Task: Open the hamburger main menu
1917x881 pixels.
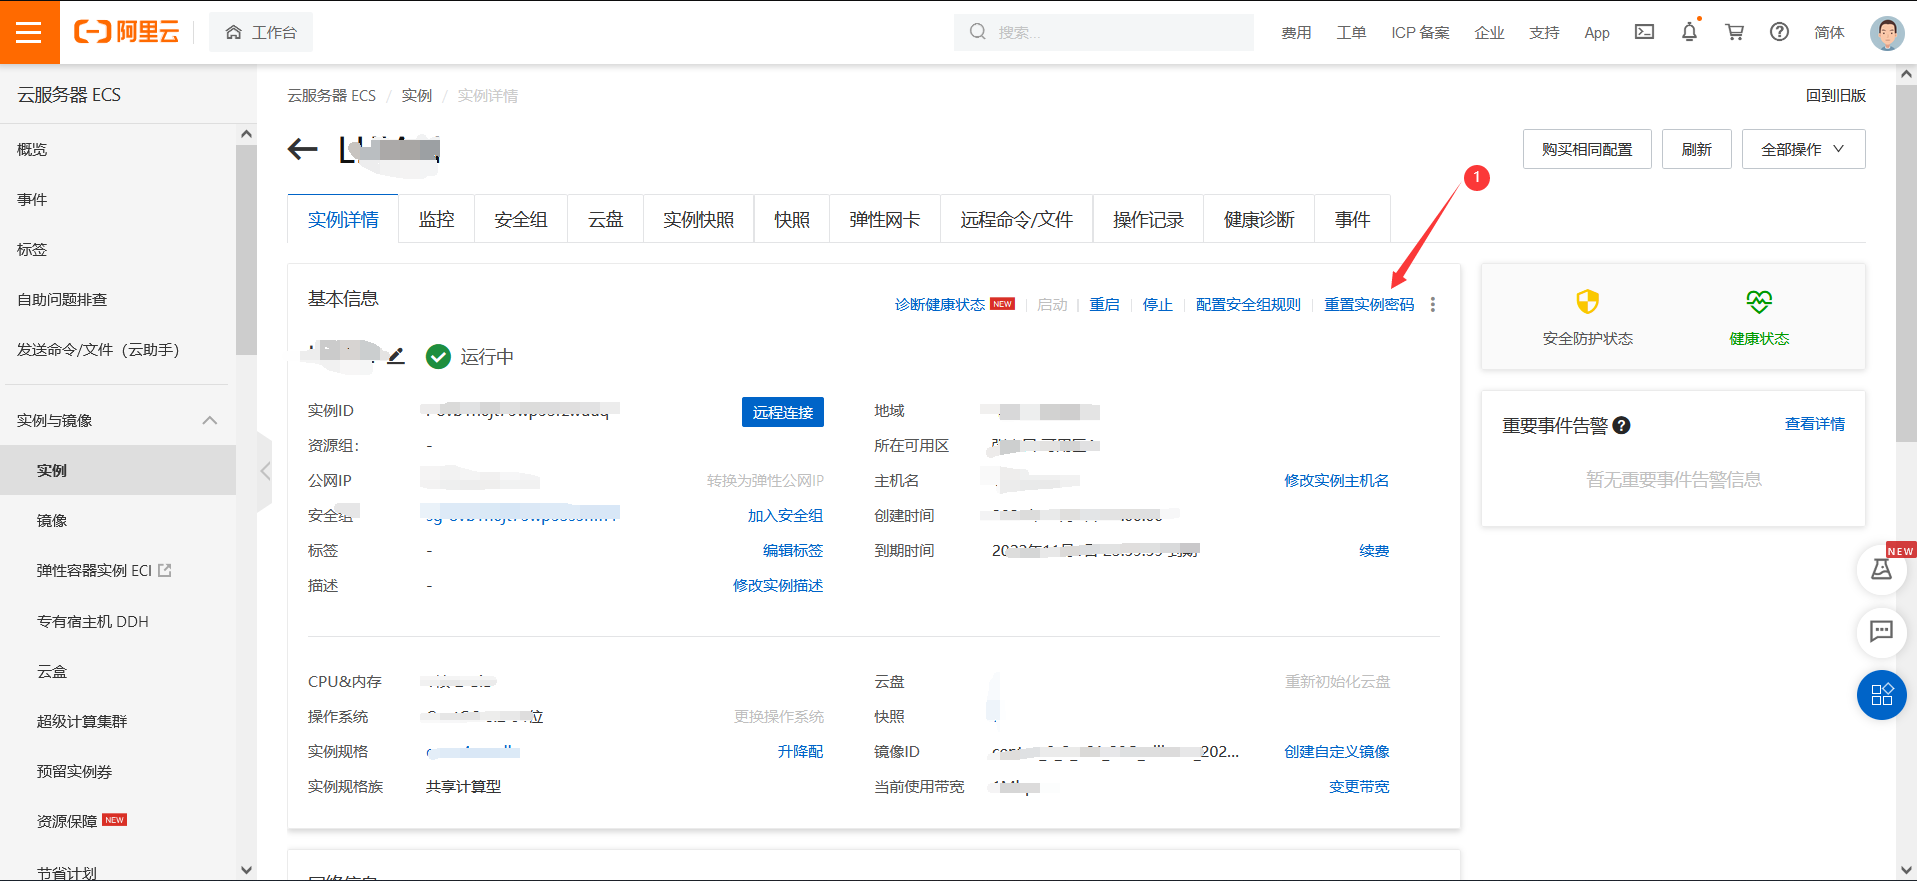Action: (29, 32)
